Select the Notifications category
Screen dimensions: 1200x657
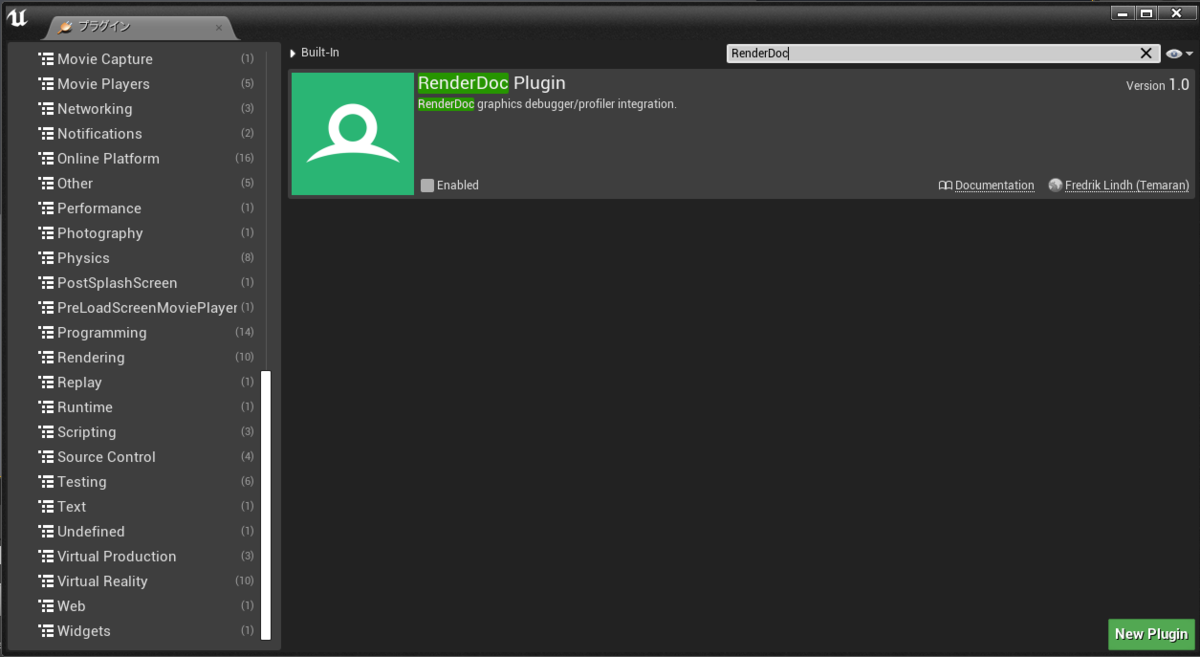pyautogui.click(x=146, y=134)
